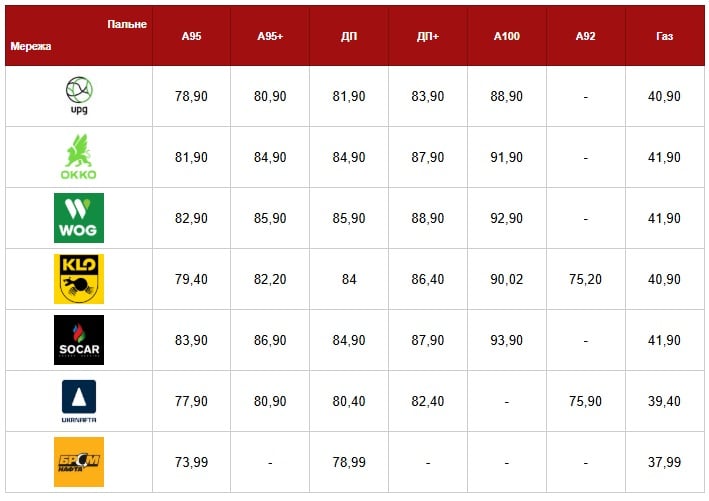The height and width of the screenshot is (501, 709).
Task: Click the yellow KLO logo
Action: pyautogui.click(x=79, y=279)
